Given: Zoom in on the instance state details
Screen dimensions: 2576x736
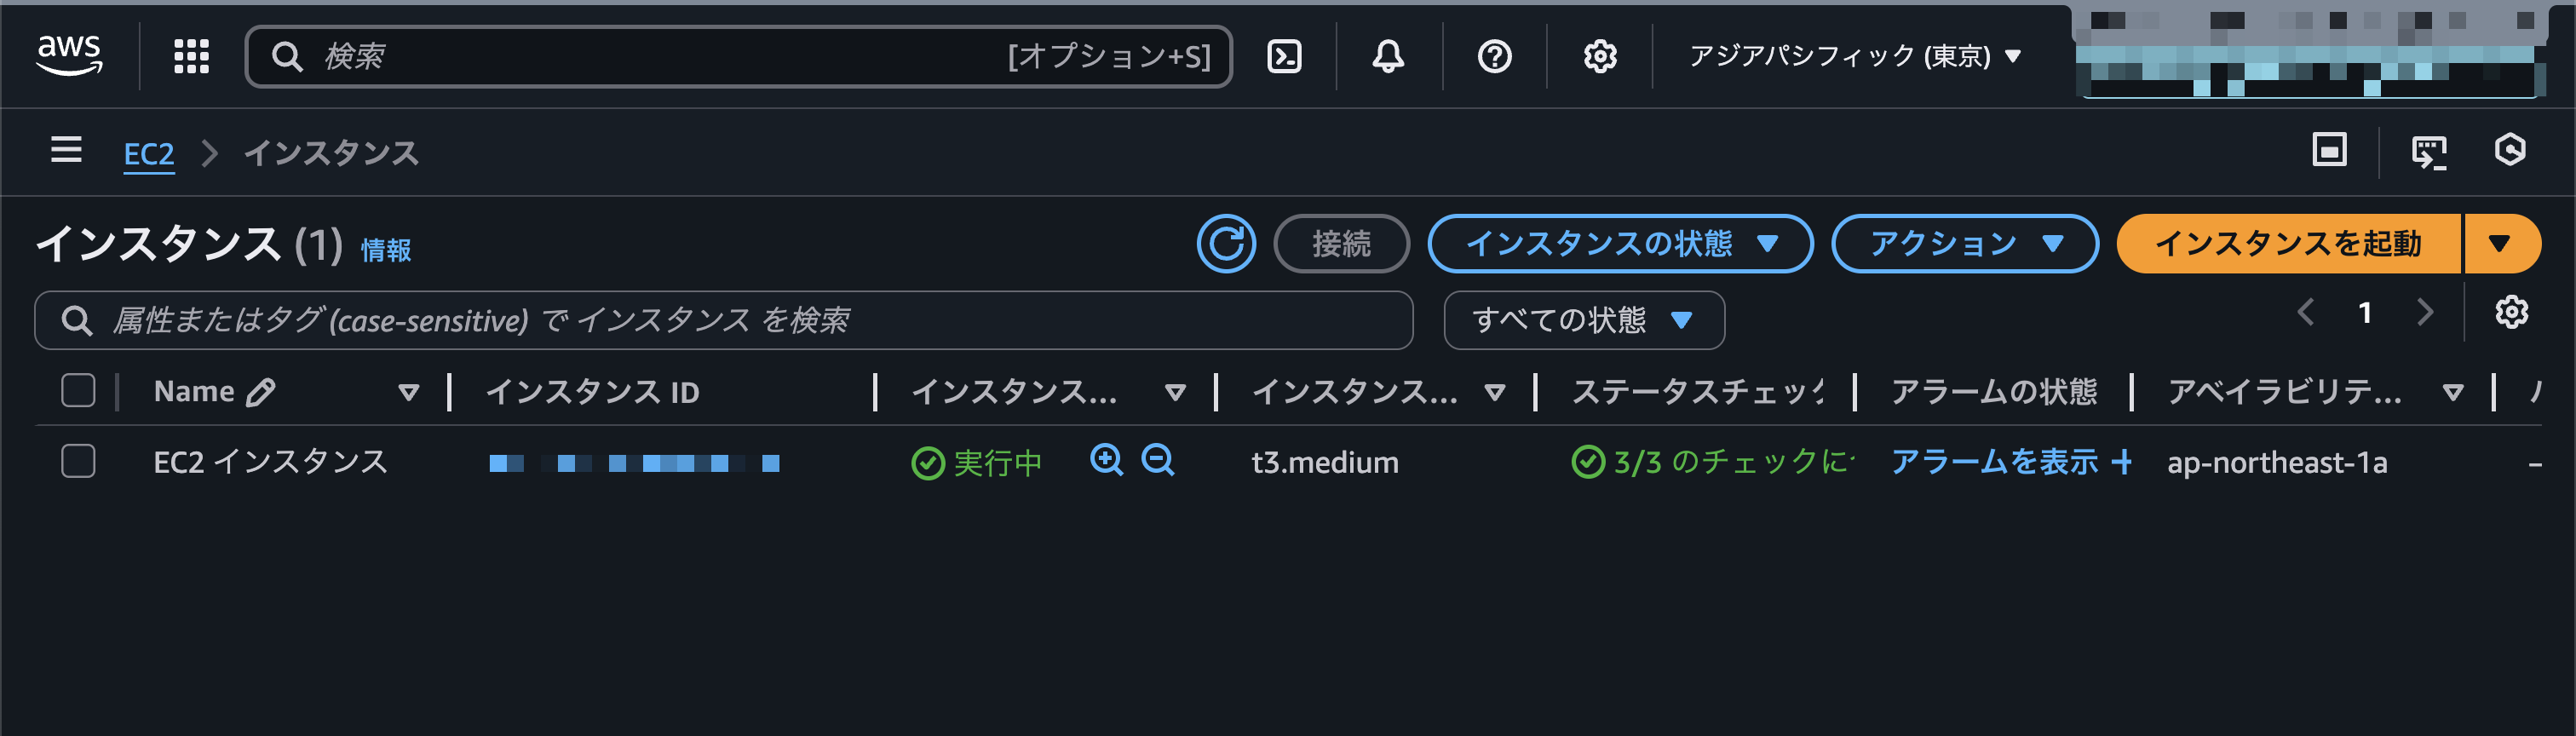Looking at the screenshot, I should 1106,462.
